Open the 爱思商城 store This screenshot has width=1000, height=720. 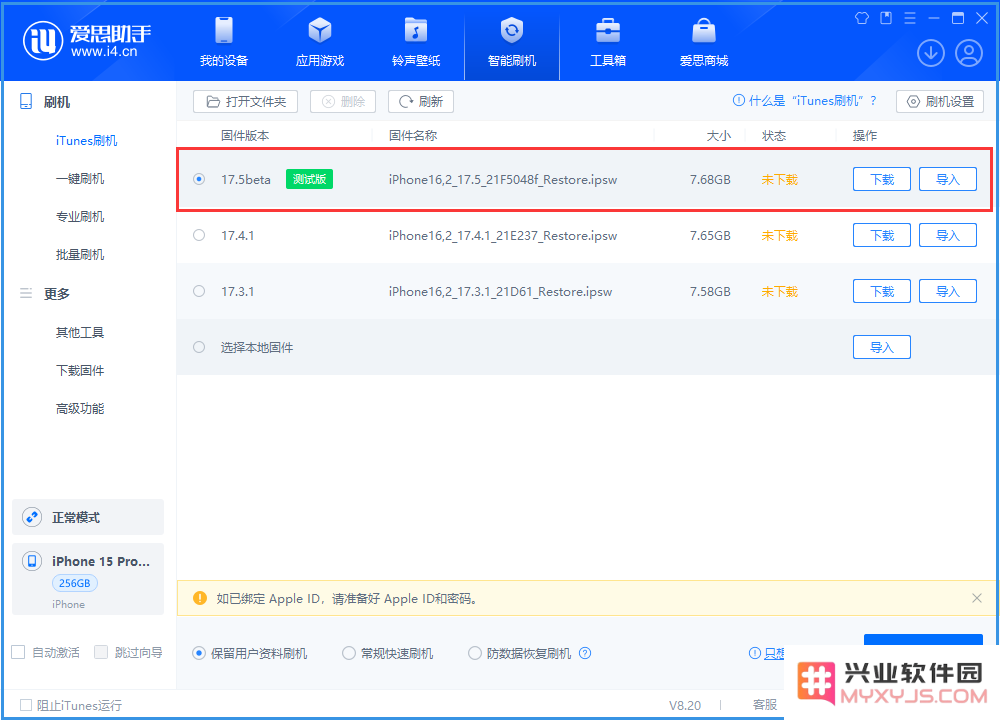pyautogui.click(x=703, y=42)
